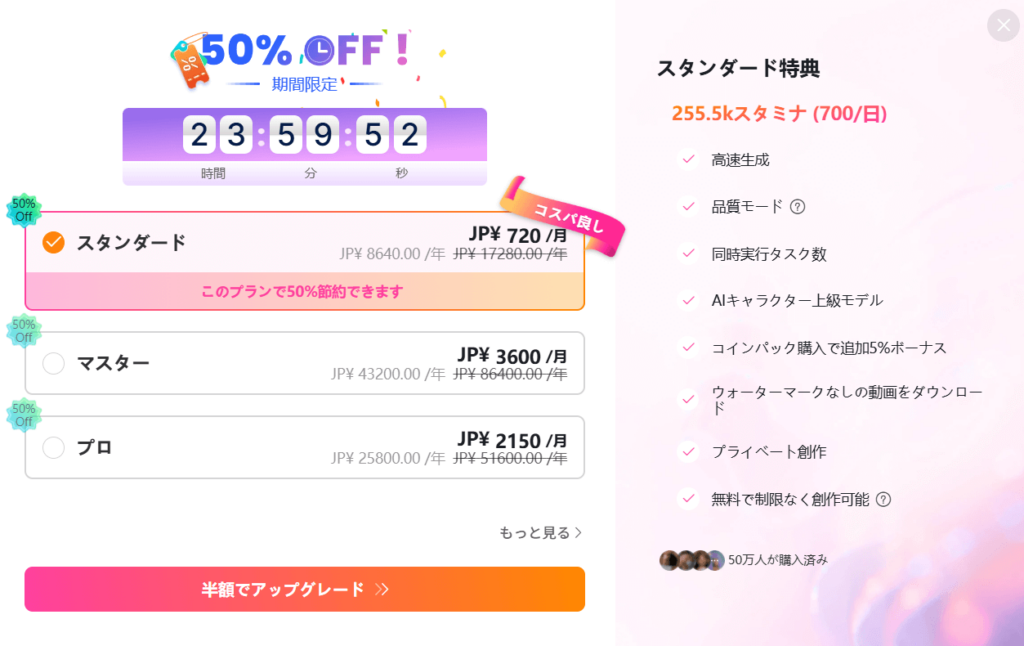Select the マスター plan radio button

pyautogui.click(x=54, y=363)
